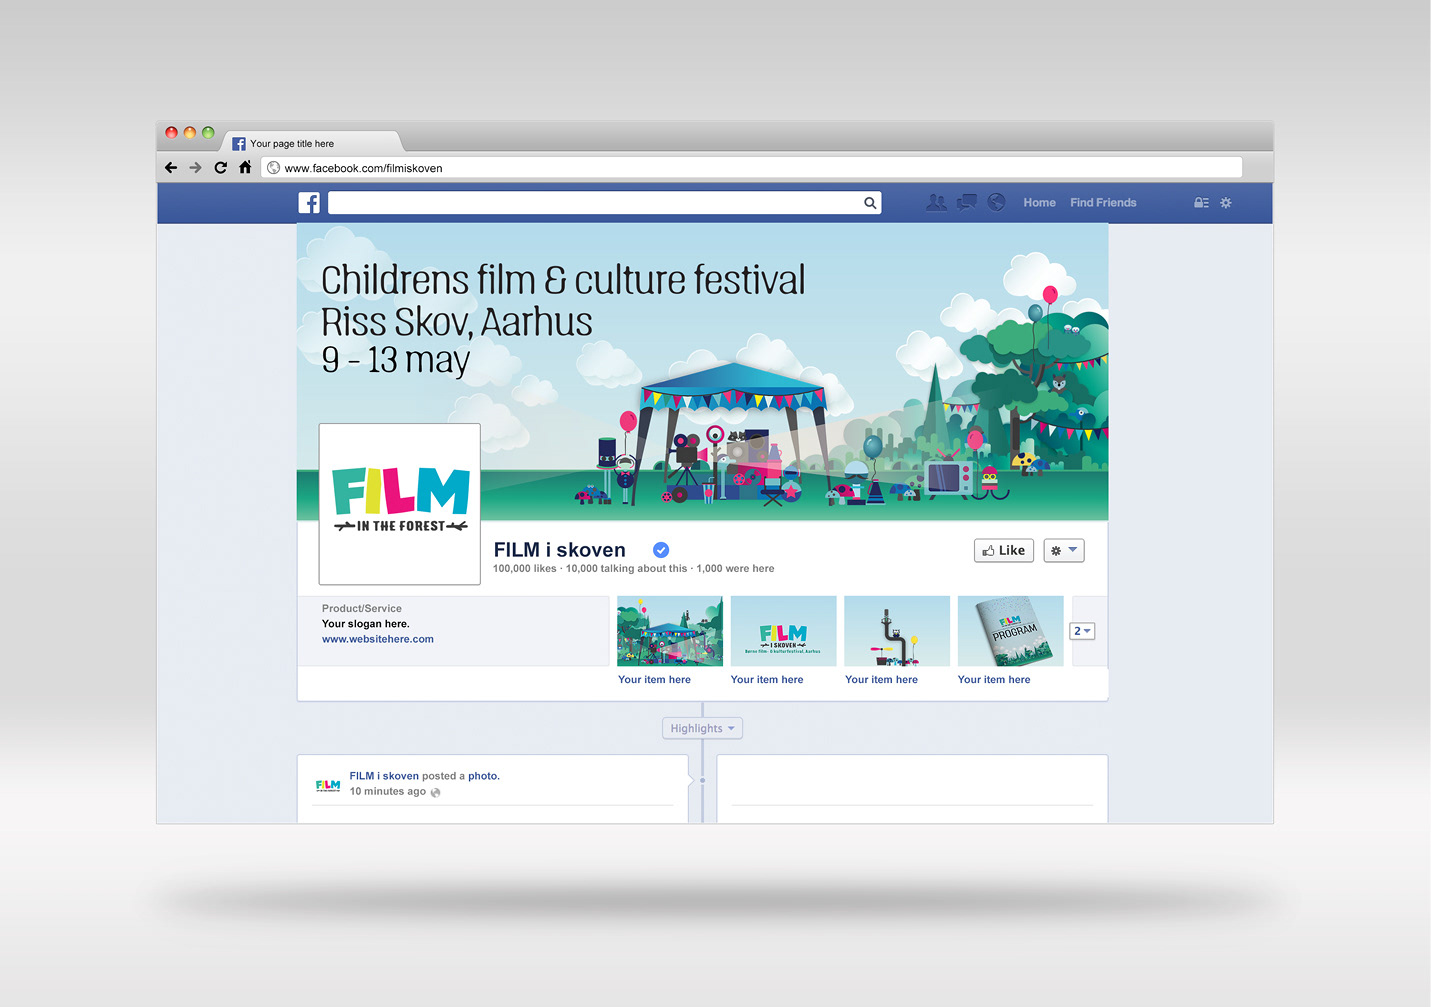Click 'Your slogan here.' text
This screenshot has width=1431, height=1007.
tap(365, 624)
